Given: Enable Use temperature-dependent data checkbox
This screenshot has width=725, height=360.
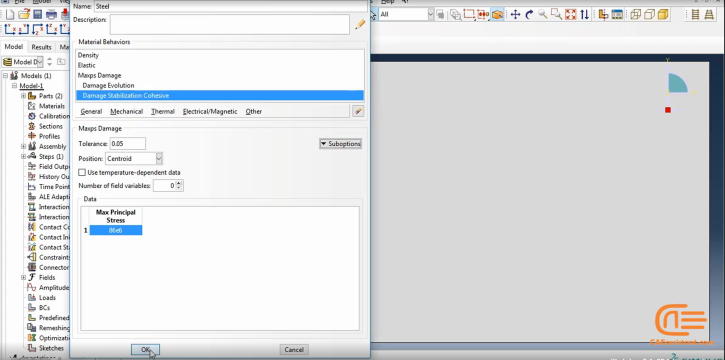Looking at the screenshot, I should (x=82, y=172).
